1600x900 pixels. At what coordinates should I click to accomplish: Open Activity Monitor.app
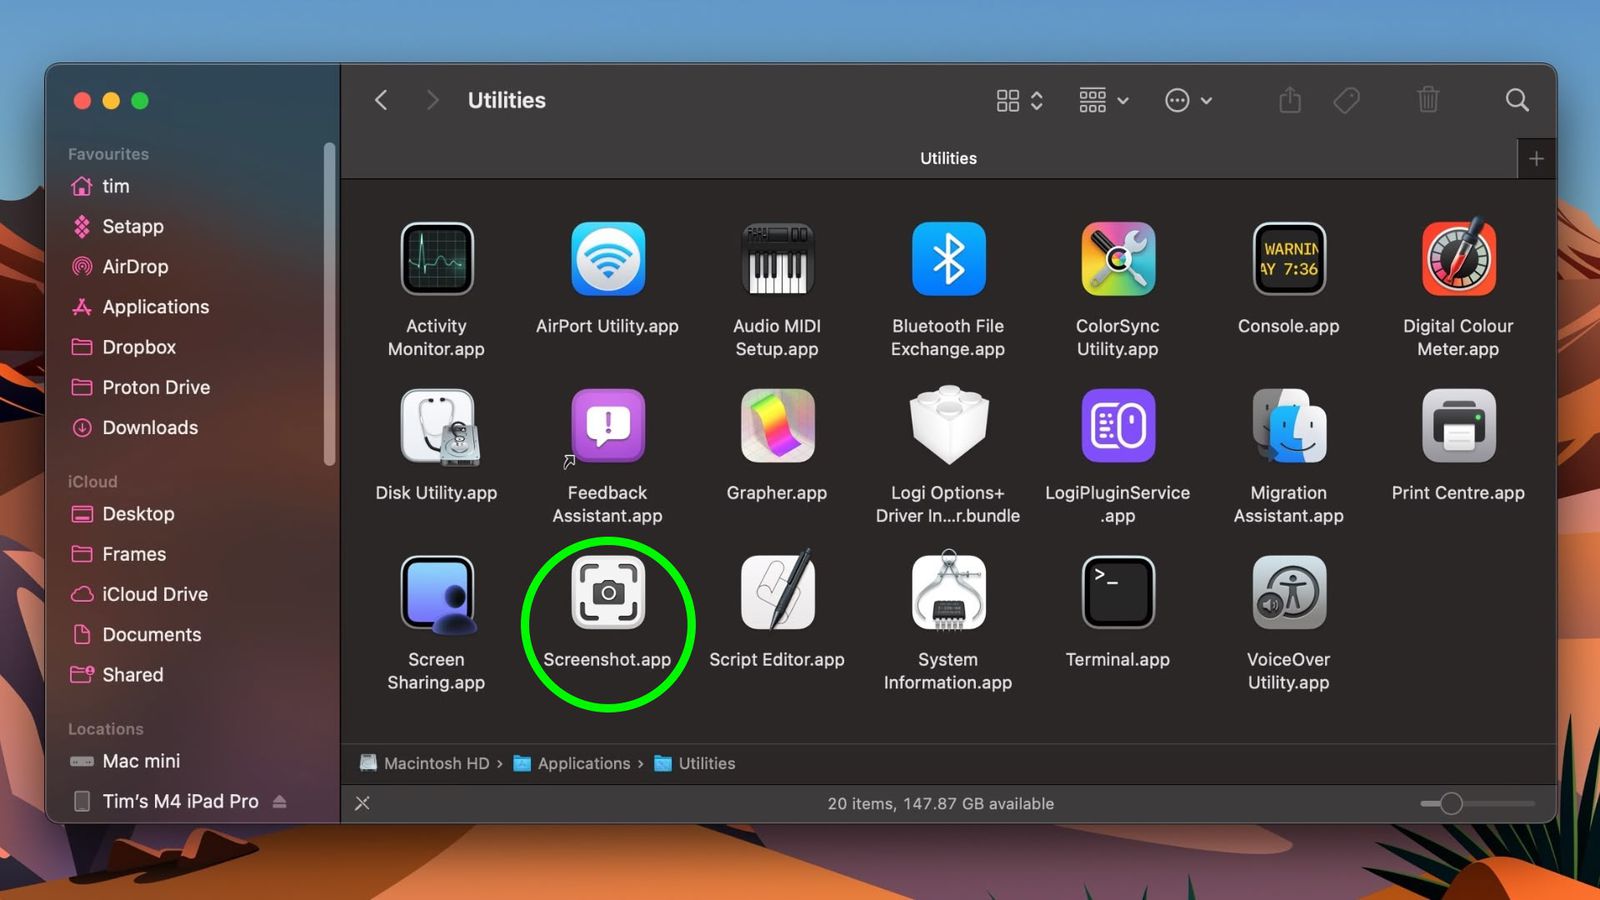point(436,258)
